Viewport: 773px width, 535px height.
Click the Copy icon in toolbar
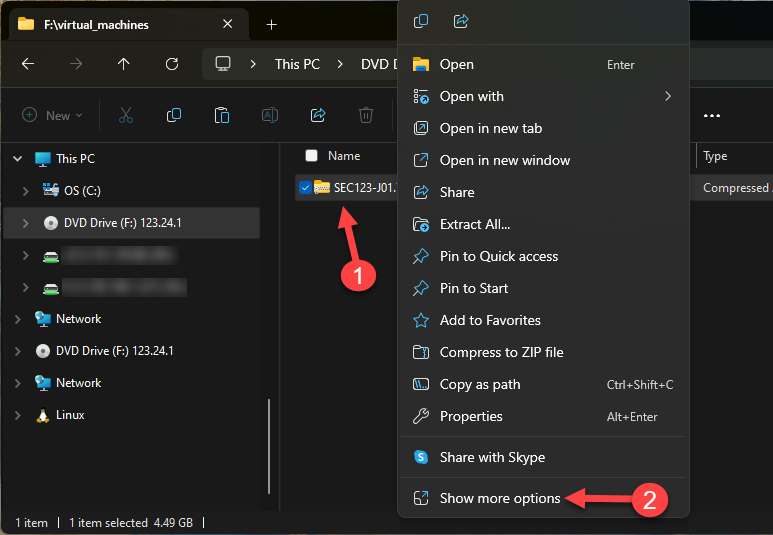tap(174, 115)
